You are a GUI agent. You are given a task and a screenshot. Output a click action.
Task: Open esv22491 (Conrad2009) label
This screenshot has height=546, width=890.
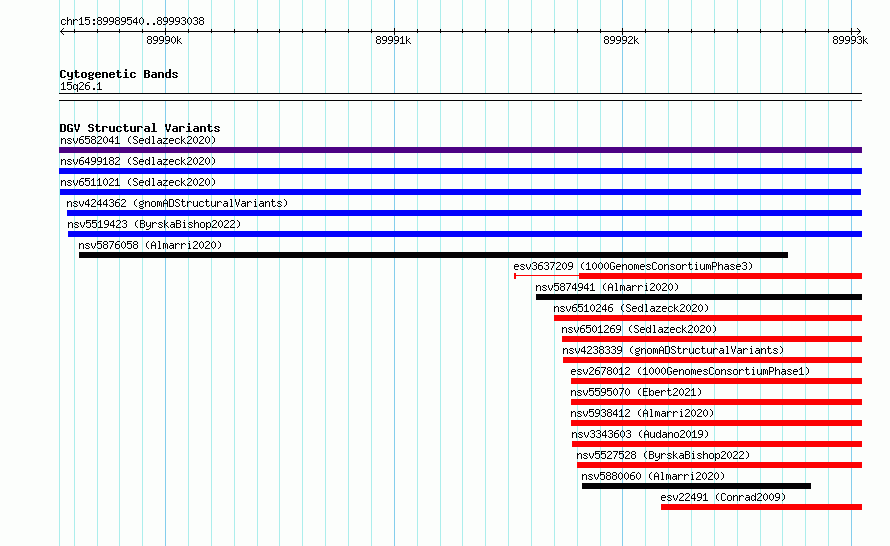(723, 497)
